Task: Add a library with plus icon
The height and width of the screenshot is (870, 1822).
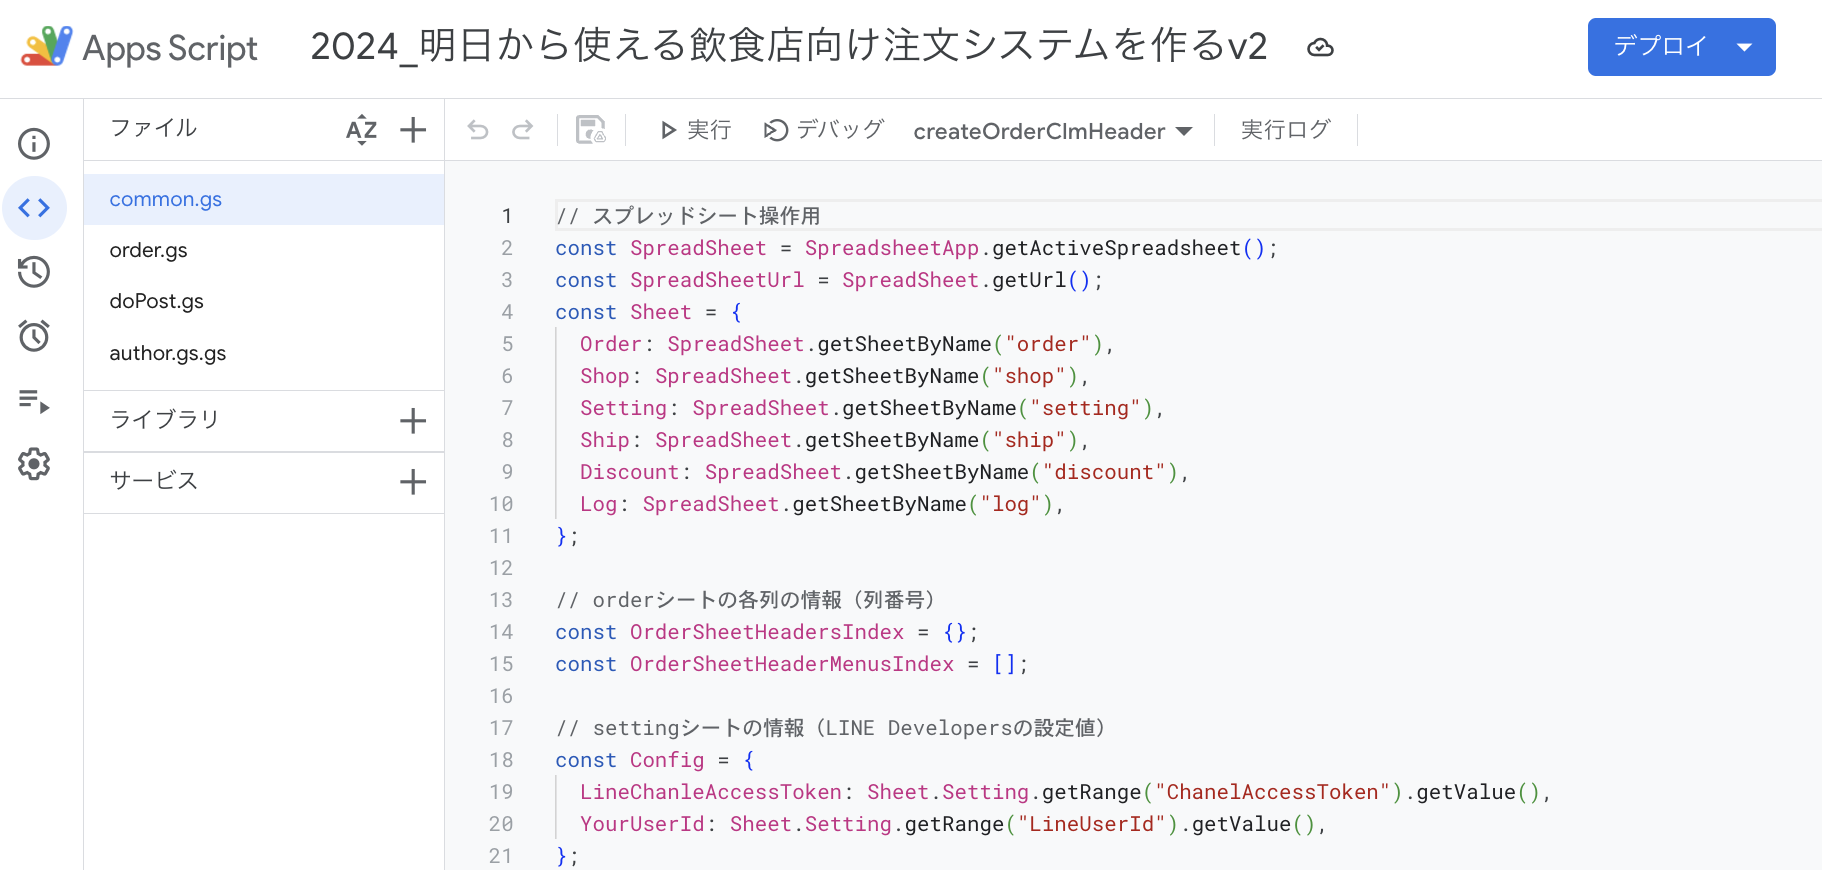Action: click(413, 421)
